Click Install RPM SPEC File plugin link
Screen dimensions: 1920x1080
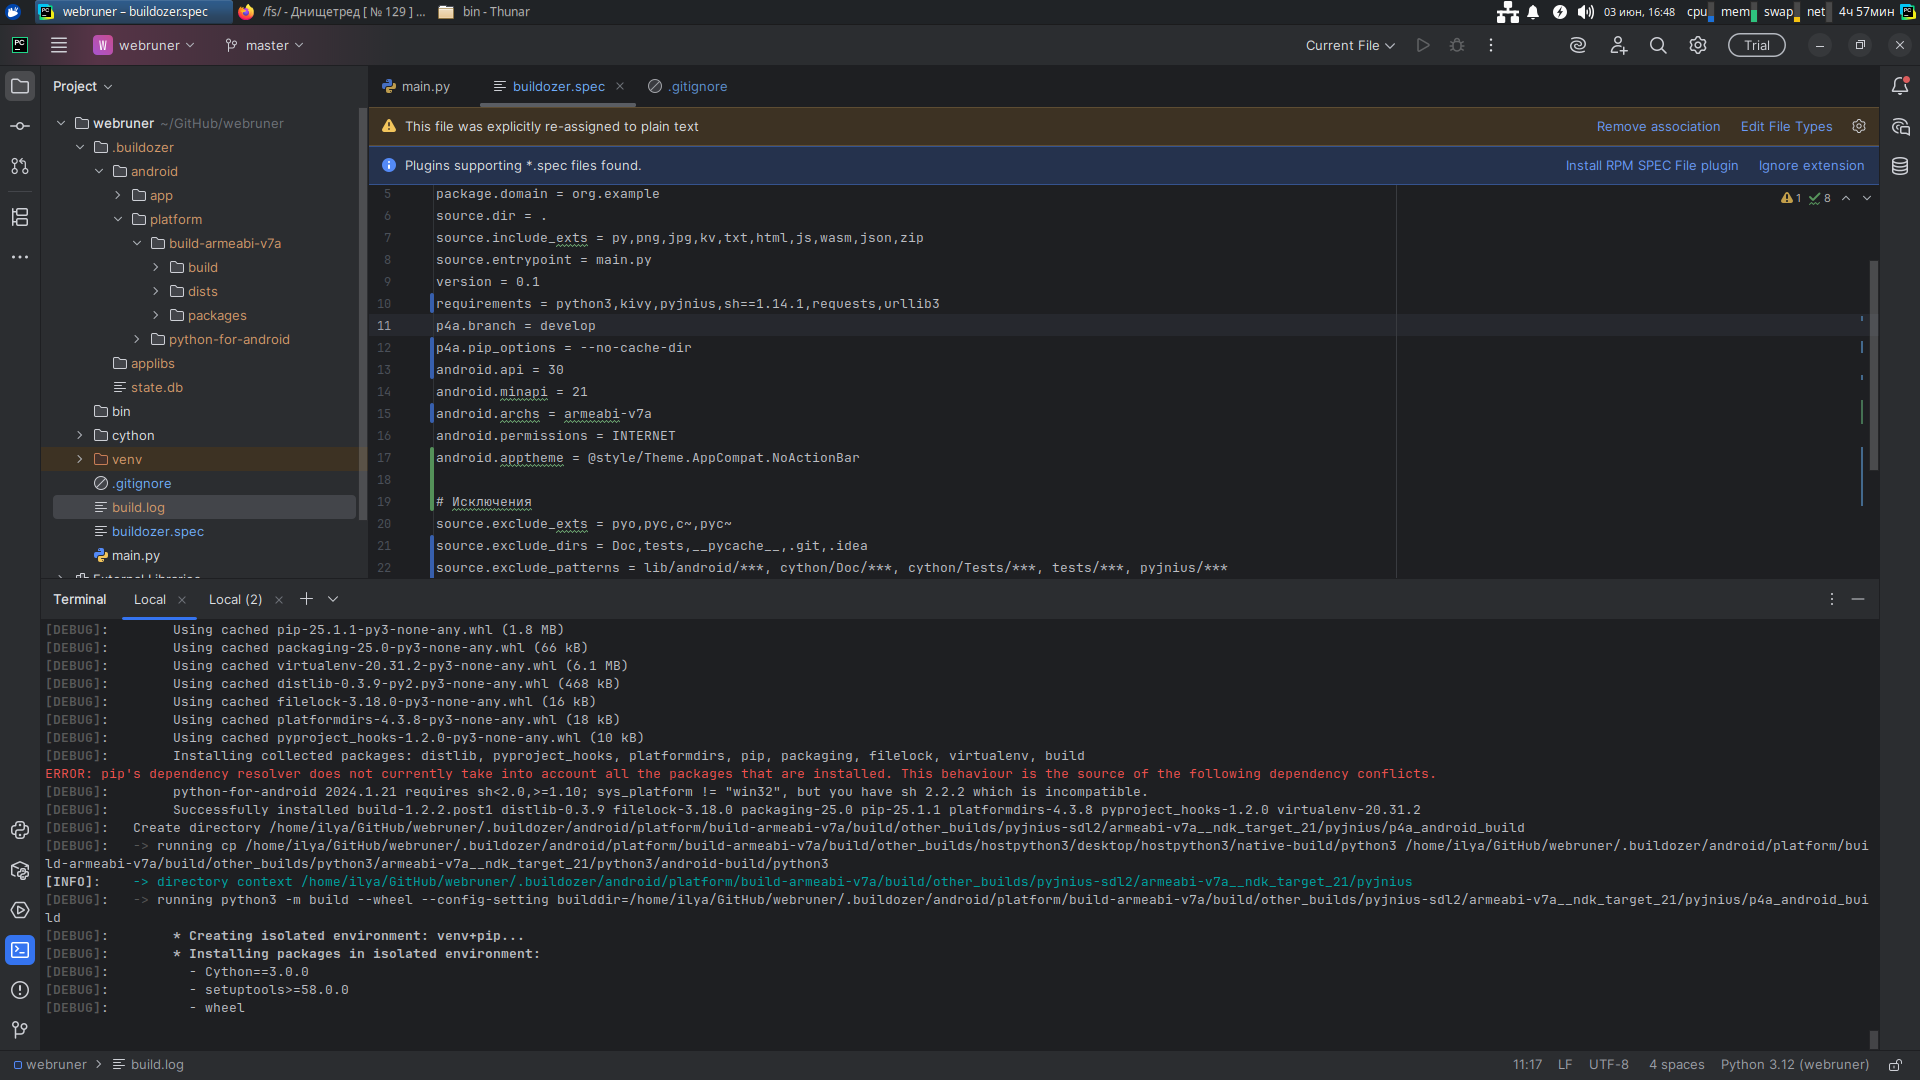click(1651, 165)
